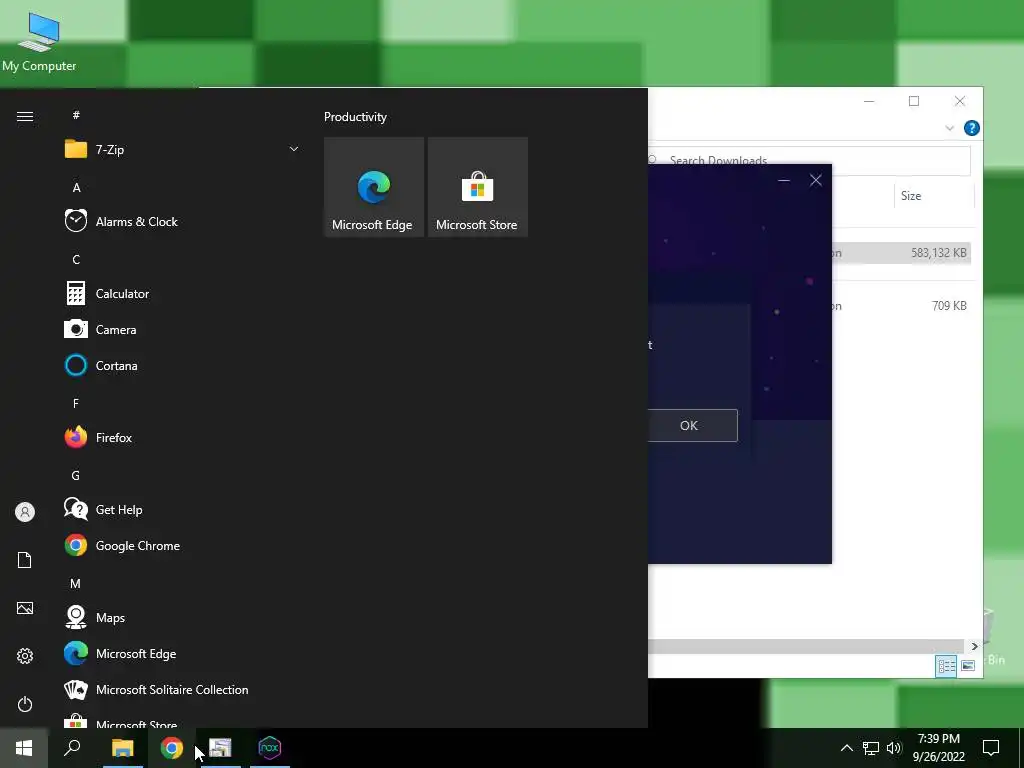Screen dimensions: 1024x768
Task: Open Documents from the Start sidebar
Action: tap(25, 560)
